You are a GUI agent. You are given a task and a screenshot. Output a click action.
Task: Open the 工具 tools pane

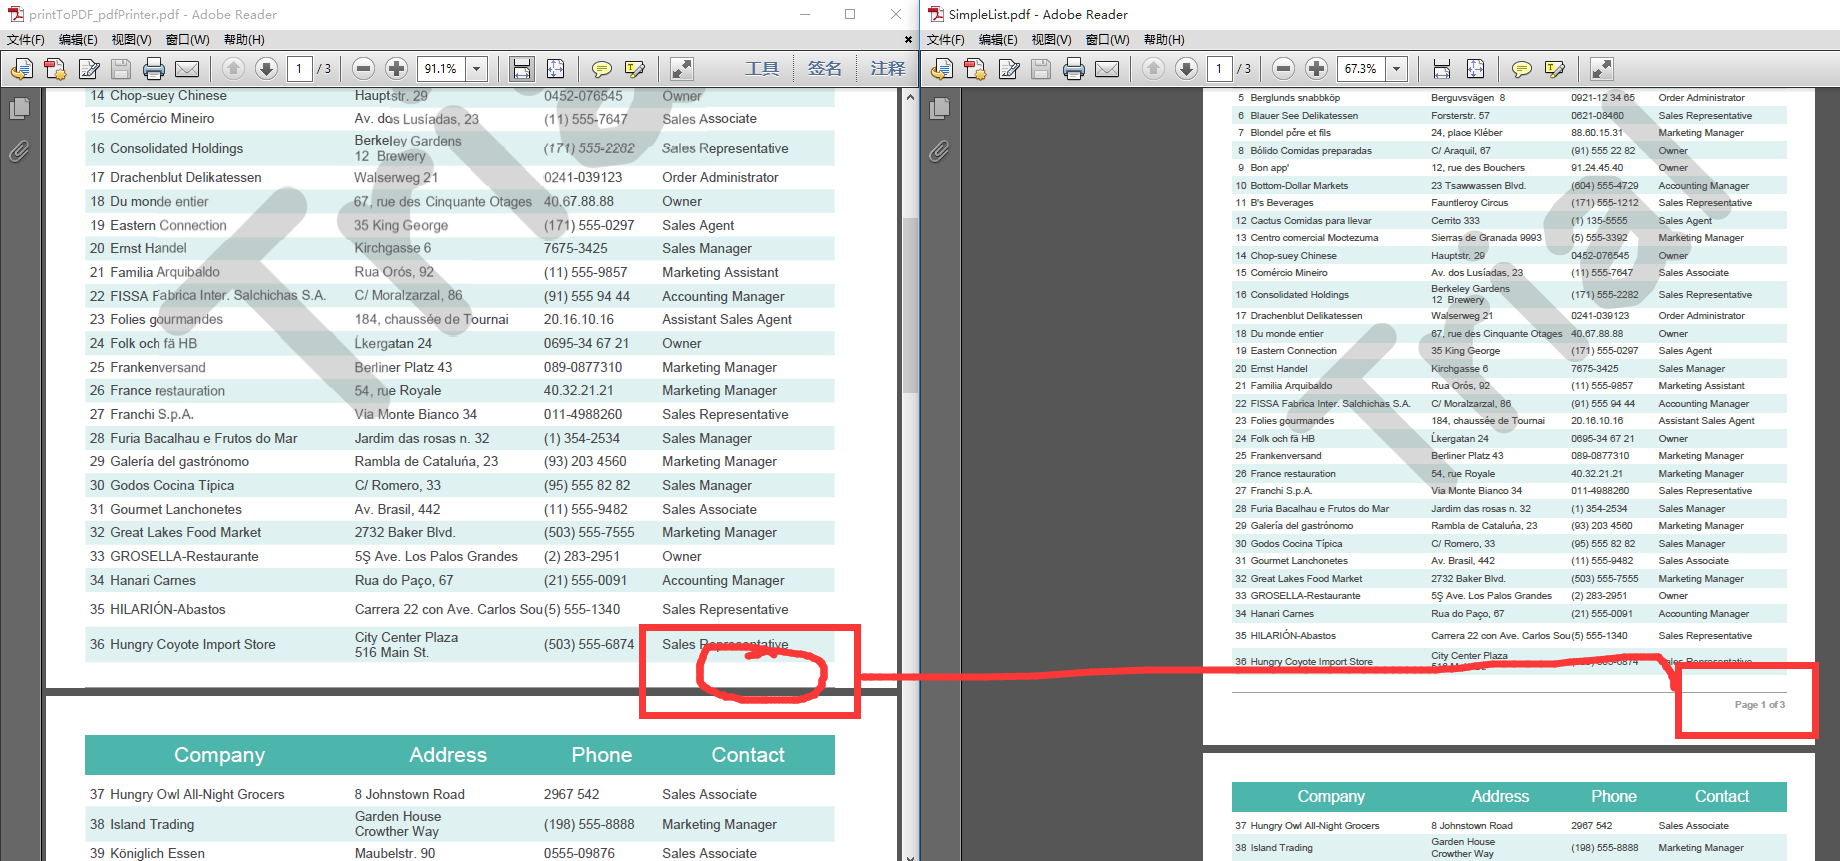pyautogui.click(x=761, y=69)
